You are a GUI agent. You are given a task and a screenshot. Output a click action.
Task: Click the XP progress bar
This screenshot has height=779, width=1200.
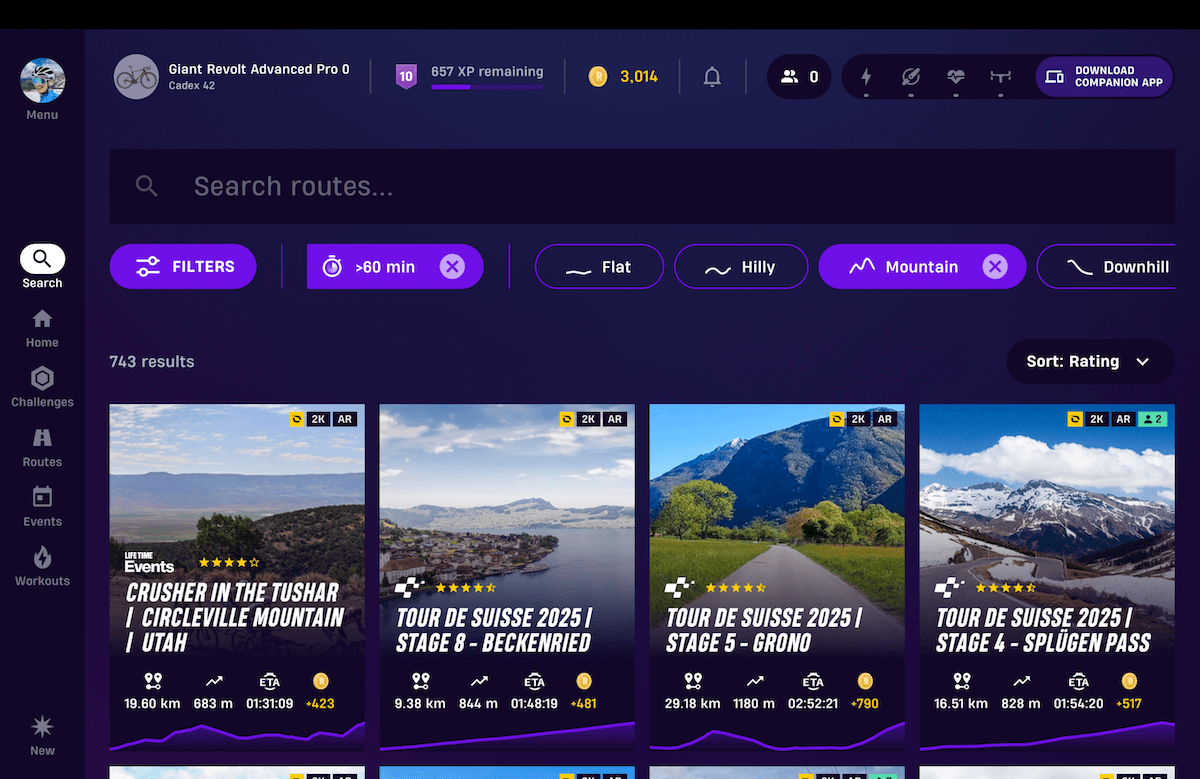coord(487,87)
